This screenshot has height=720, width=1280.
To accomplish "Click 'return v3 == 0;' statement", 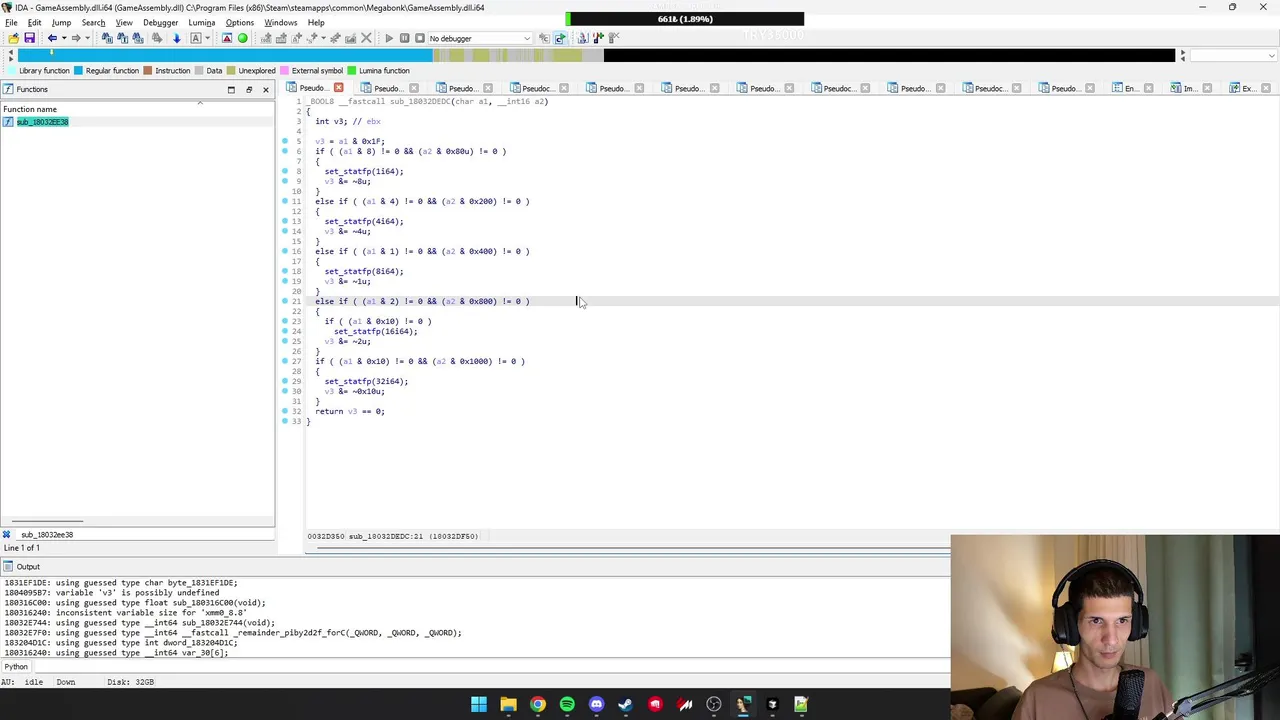I will [x=350, y=411].
